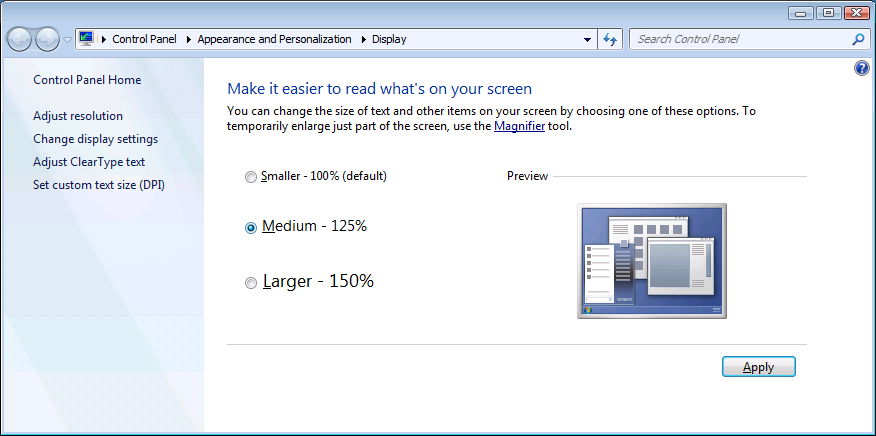Viewport: 876px width, 436px height.
Task: Open the Magnifier tool link
Action: pos(520,126)
